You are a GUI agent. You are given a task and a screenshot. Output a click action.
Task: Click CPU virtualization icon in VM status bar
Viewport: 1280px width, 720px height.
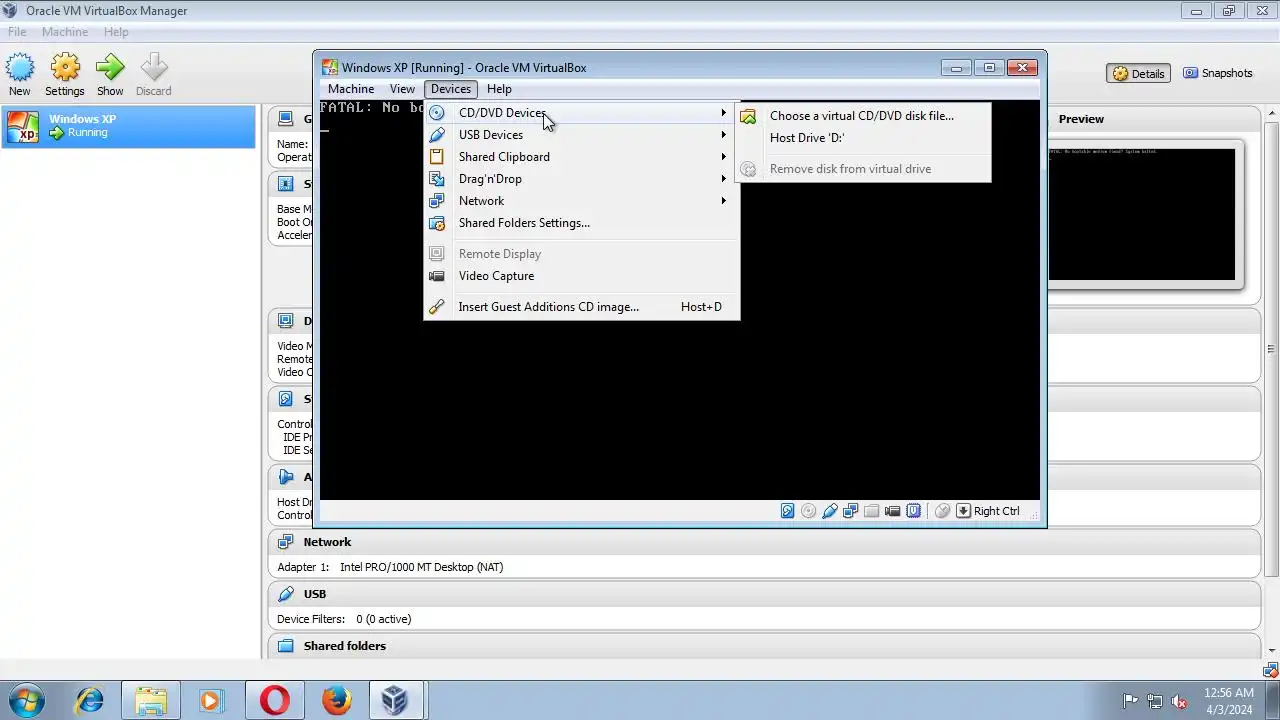[x=914, y=511]
